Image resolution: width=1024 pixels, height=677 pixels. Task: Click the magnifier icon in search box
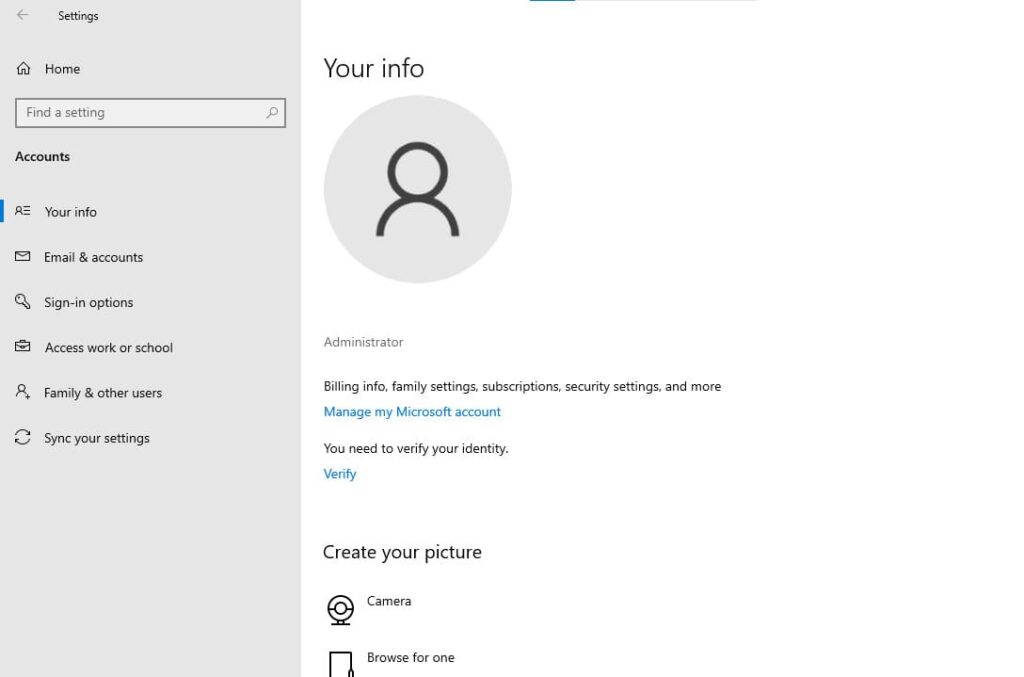point(272,113)
